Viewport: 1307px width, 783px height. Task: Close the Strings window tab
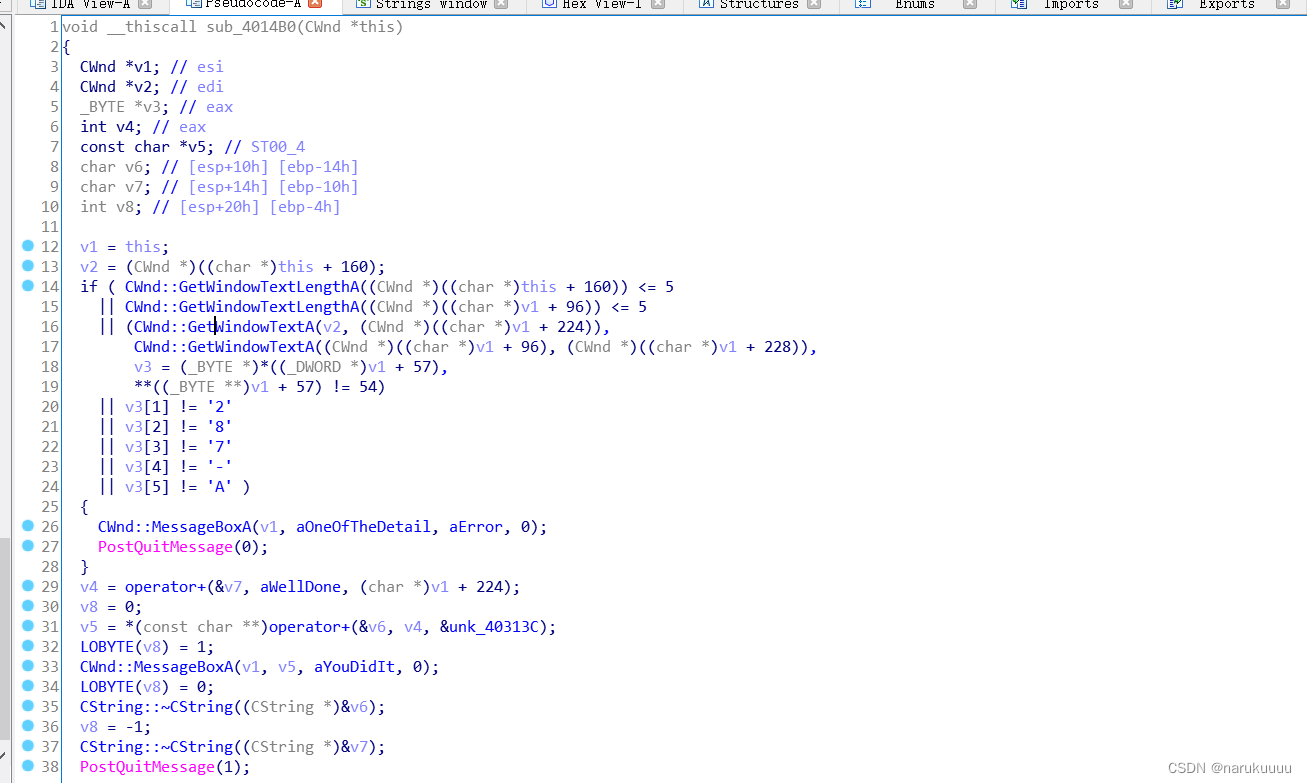[502, 4]
